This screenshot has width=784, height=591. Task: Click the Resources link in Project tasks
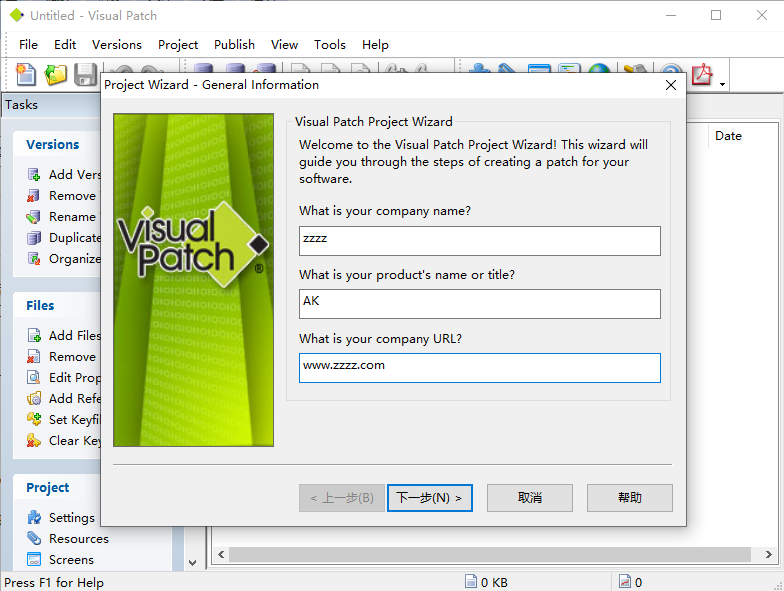coord(78,538)
